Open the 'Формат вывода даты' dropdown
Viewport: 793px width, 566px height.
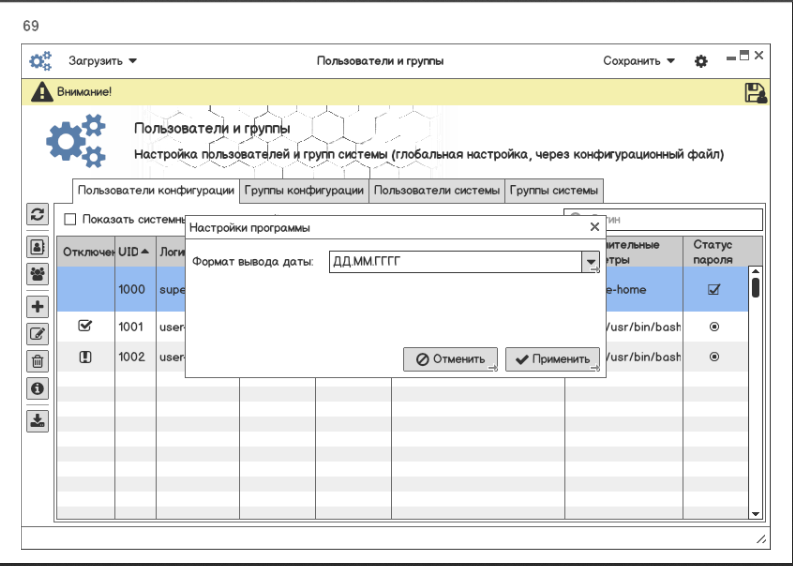pyautogui.click(x=589, y=262)
